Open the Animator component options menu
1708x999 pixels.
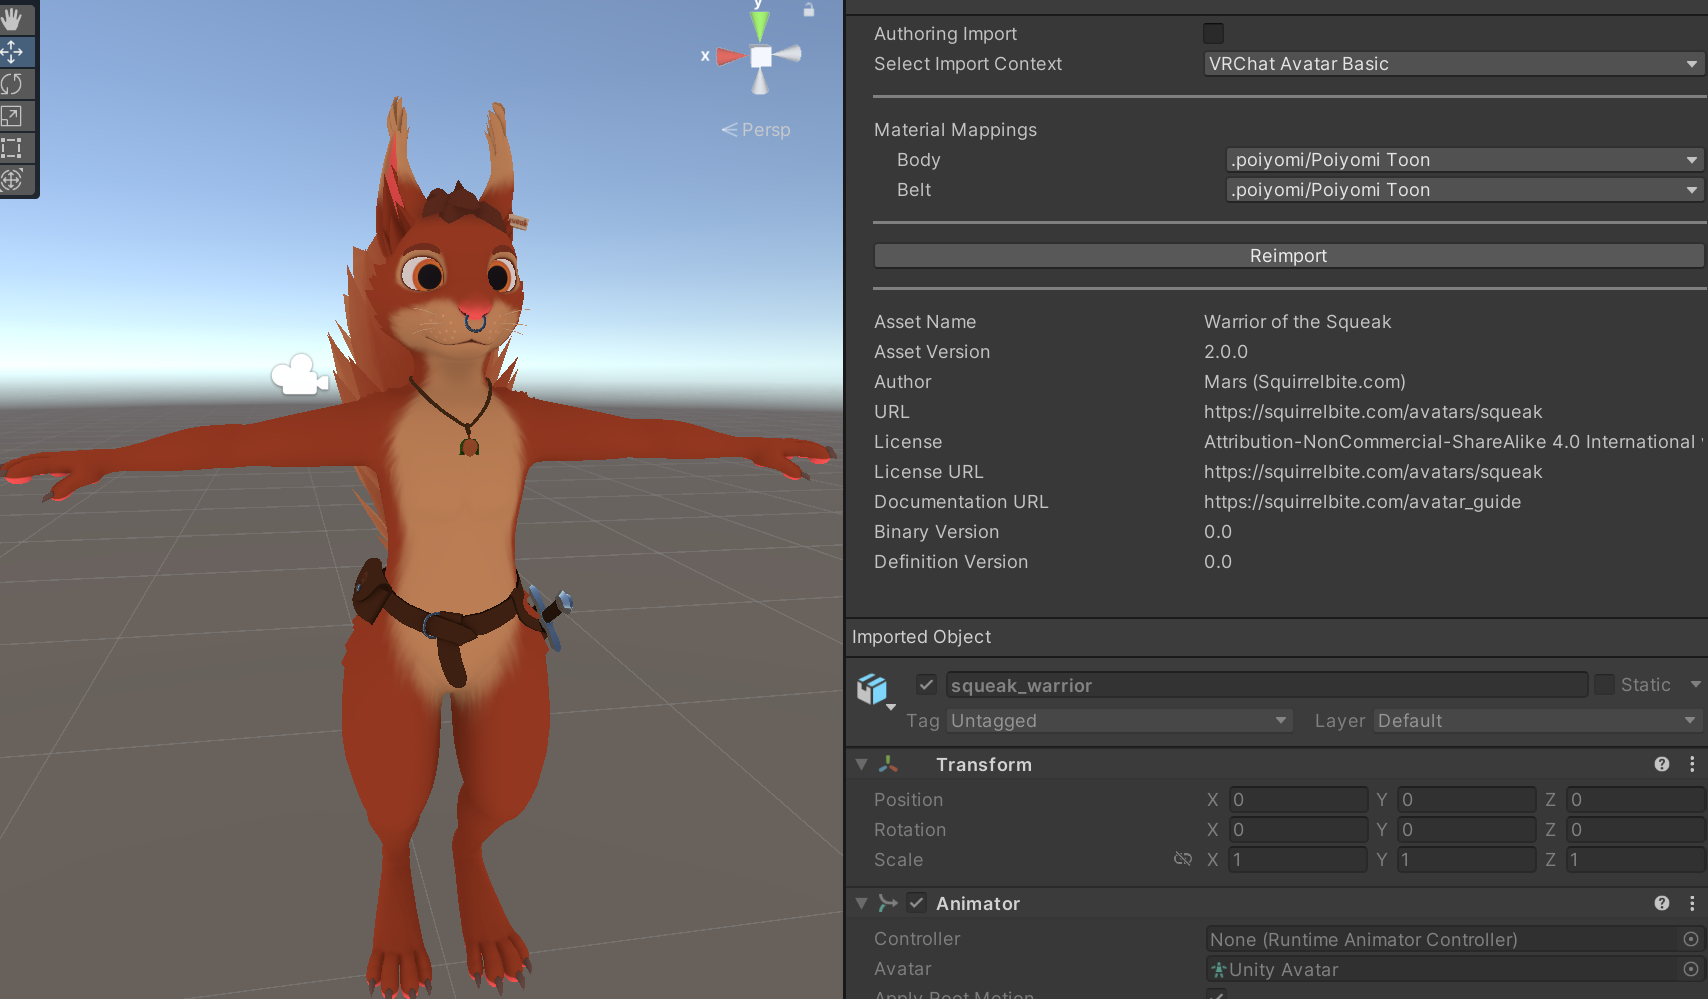pyautogui.click(x=1692, y=903)
